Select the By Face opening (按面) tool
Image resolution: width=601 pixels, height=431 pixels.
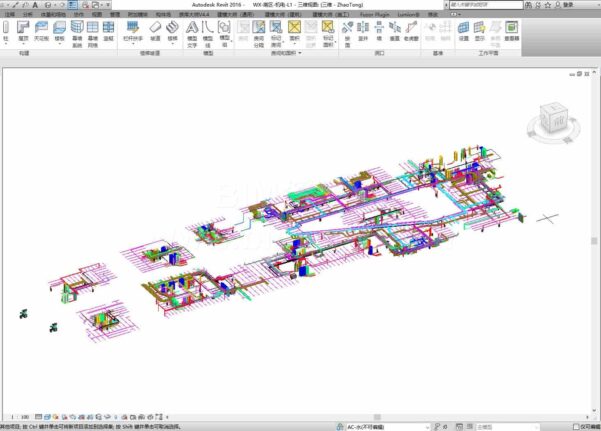347,34
